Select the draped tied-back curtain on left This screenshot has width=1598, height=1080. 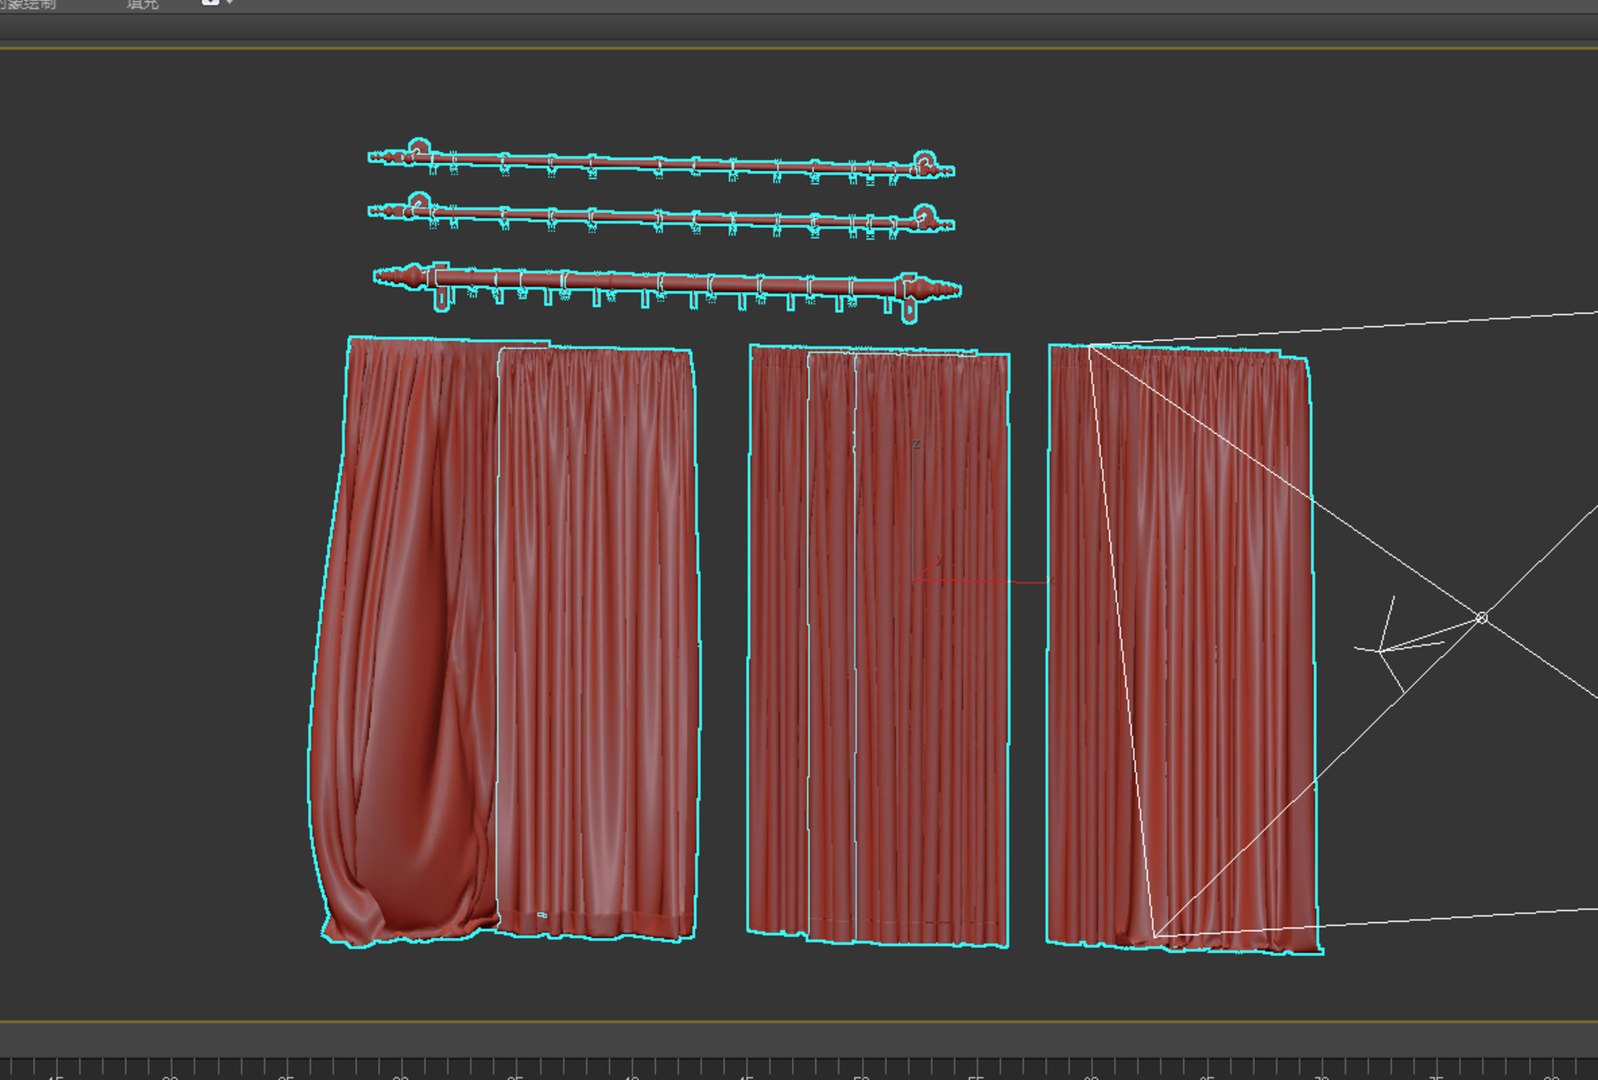point(405,640)
